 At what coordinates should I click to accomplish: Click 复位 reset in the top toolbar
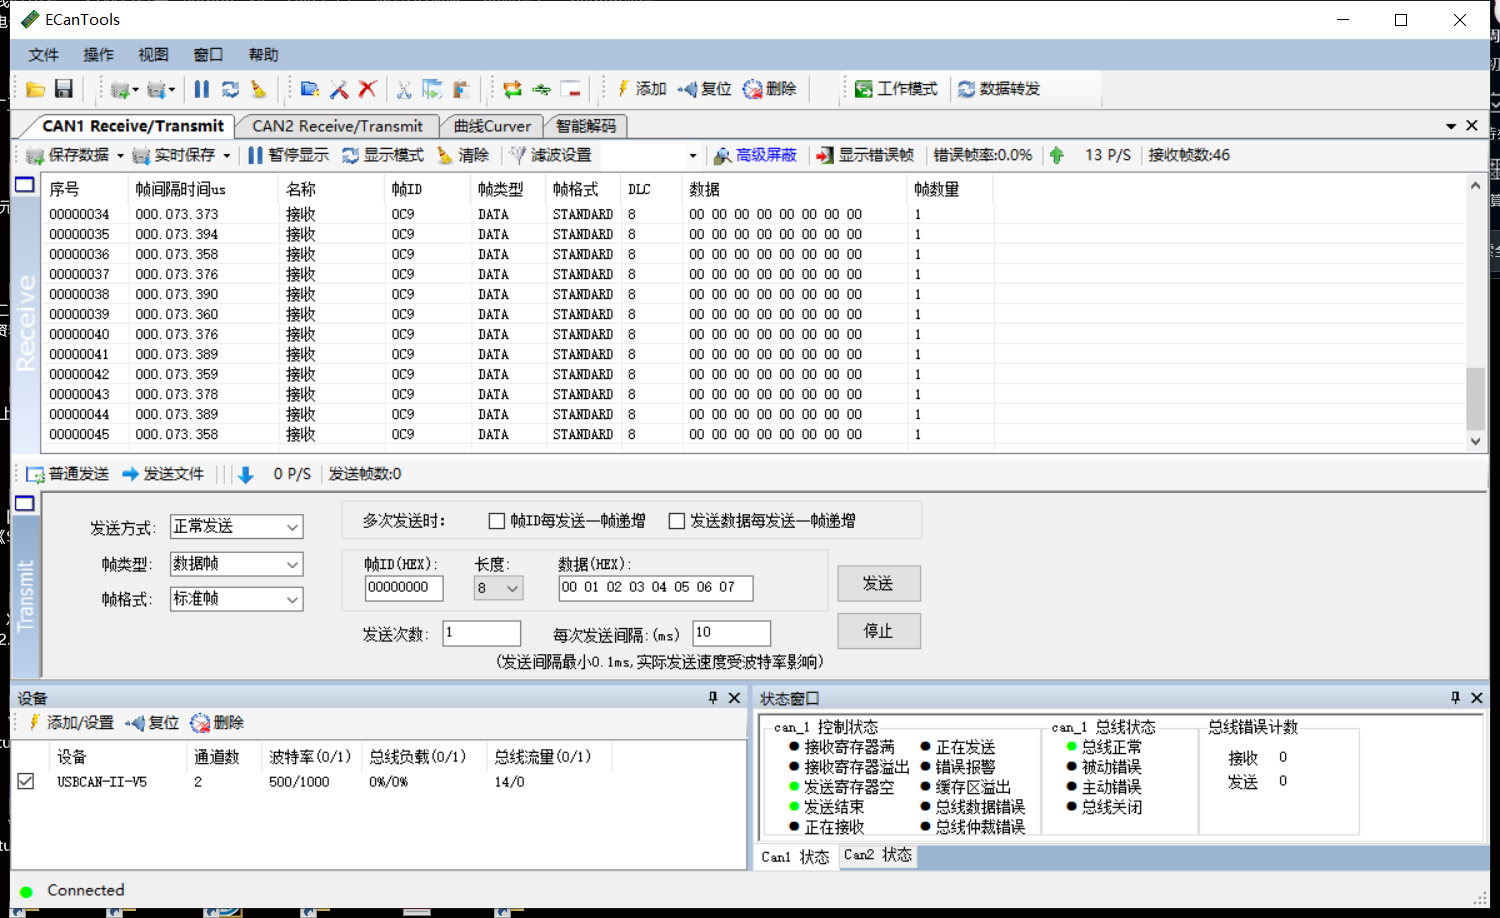point(704,89)
